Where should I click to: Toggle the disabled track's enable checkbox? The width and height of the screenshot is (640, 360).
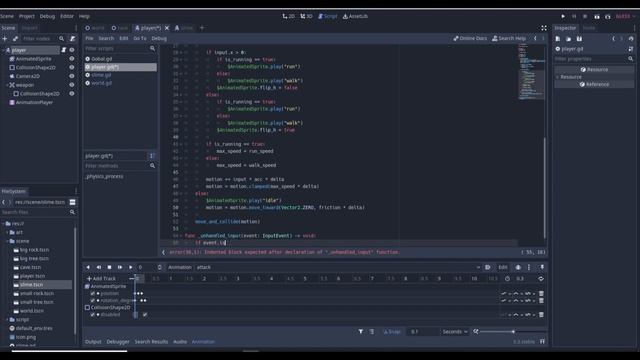pos(93,315)
